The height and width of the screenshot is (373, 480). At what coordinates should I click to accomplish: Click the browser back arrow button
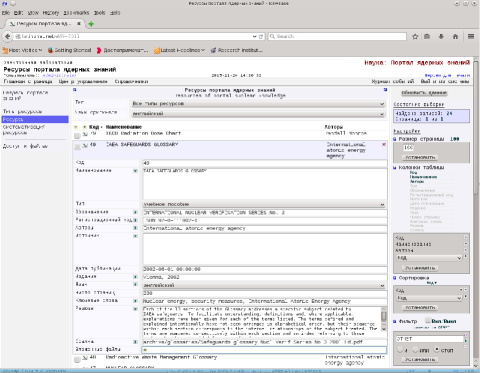pyautogui.click(x=7, y=36)
